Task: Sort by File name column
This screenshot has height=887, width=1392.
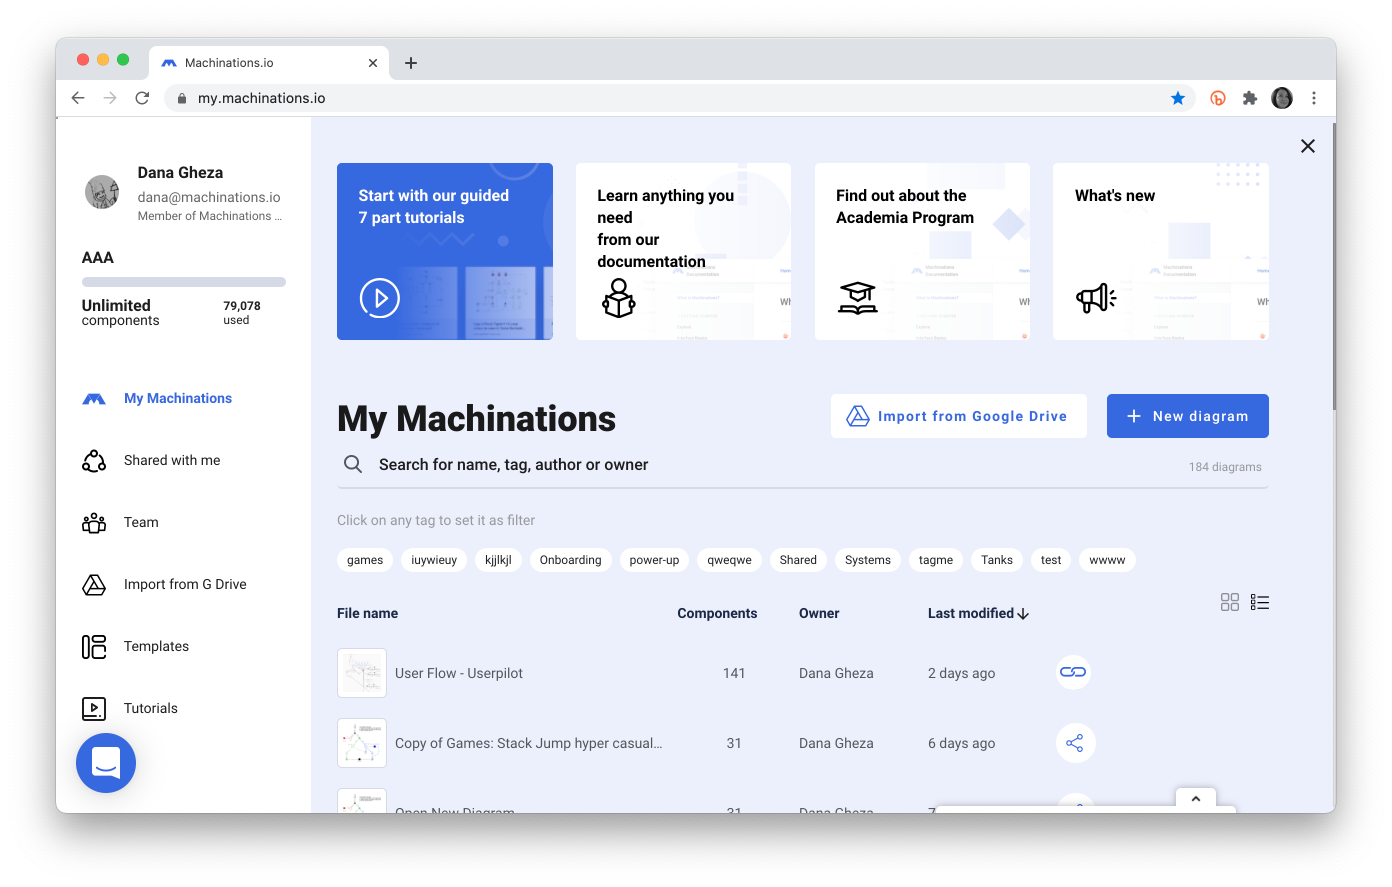Action: [367, 613]
